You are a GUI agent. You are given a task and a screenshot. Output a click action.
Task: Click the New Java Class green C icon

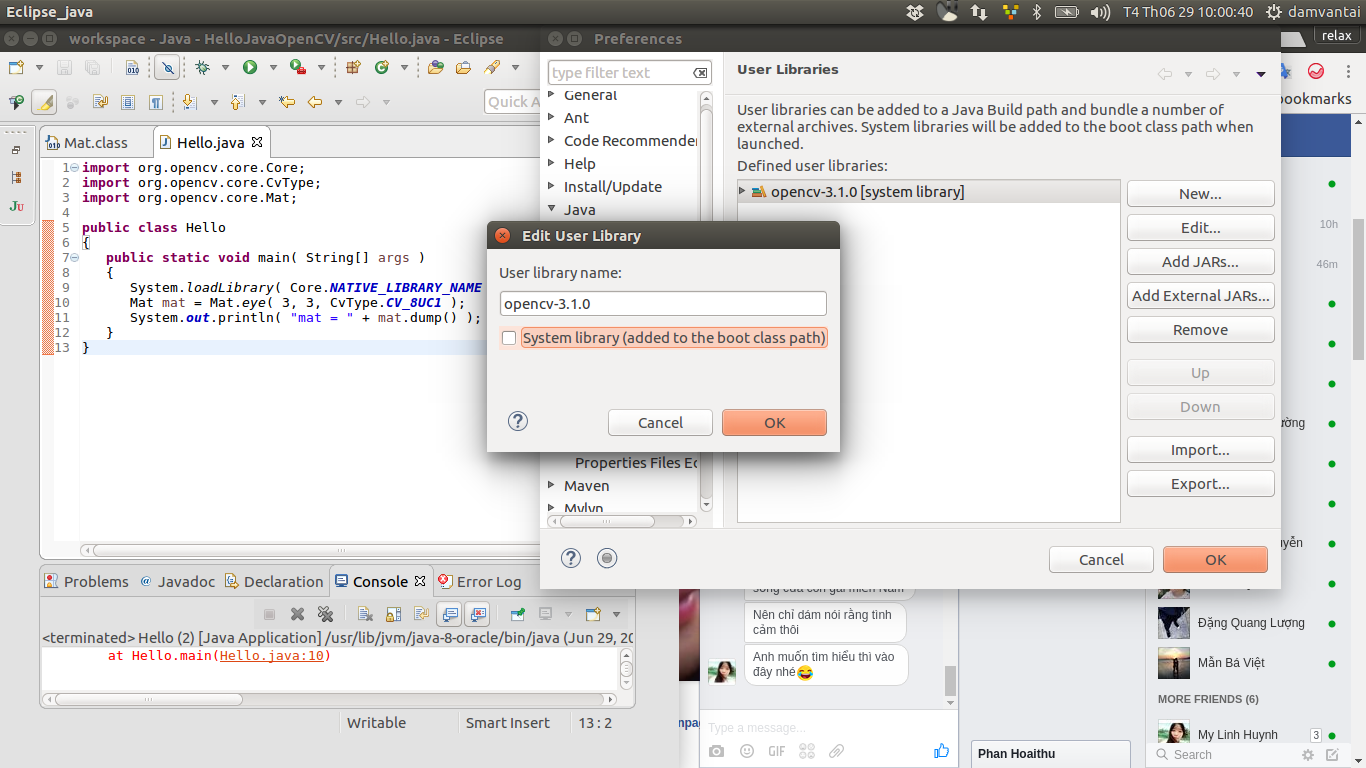(x=381, y=67)
